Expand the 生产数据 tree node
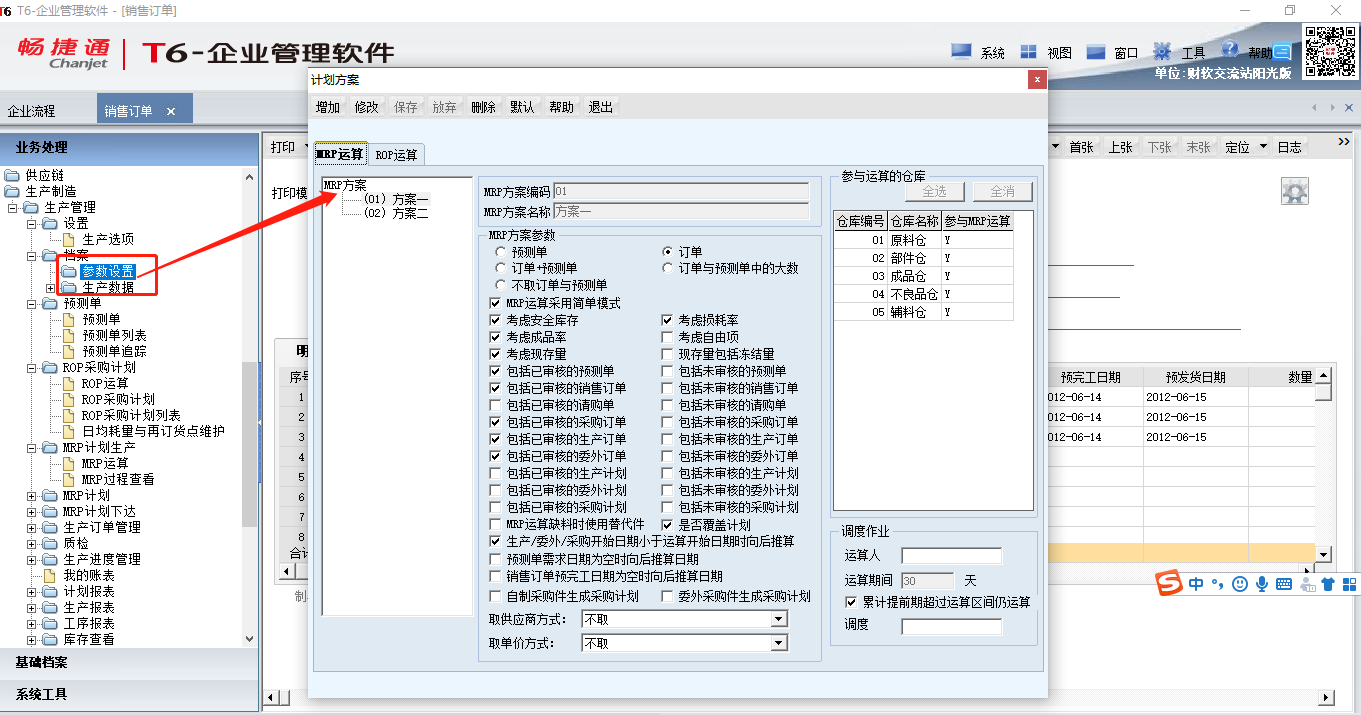The image size is (1361, 715). click(x=51, y=288)
